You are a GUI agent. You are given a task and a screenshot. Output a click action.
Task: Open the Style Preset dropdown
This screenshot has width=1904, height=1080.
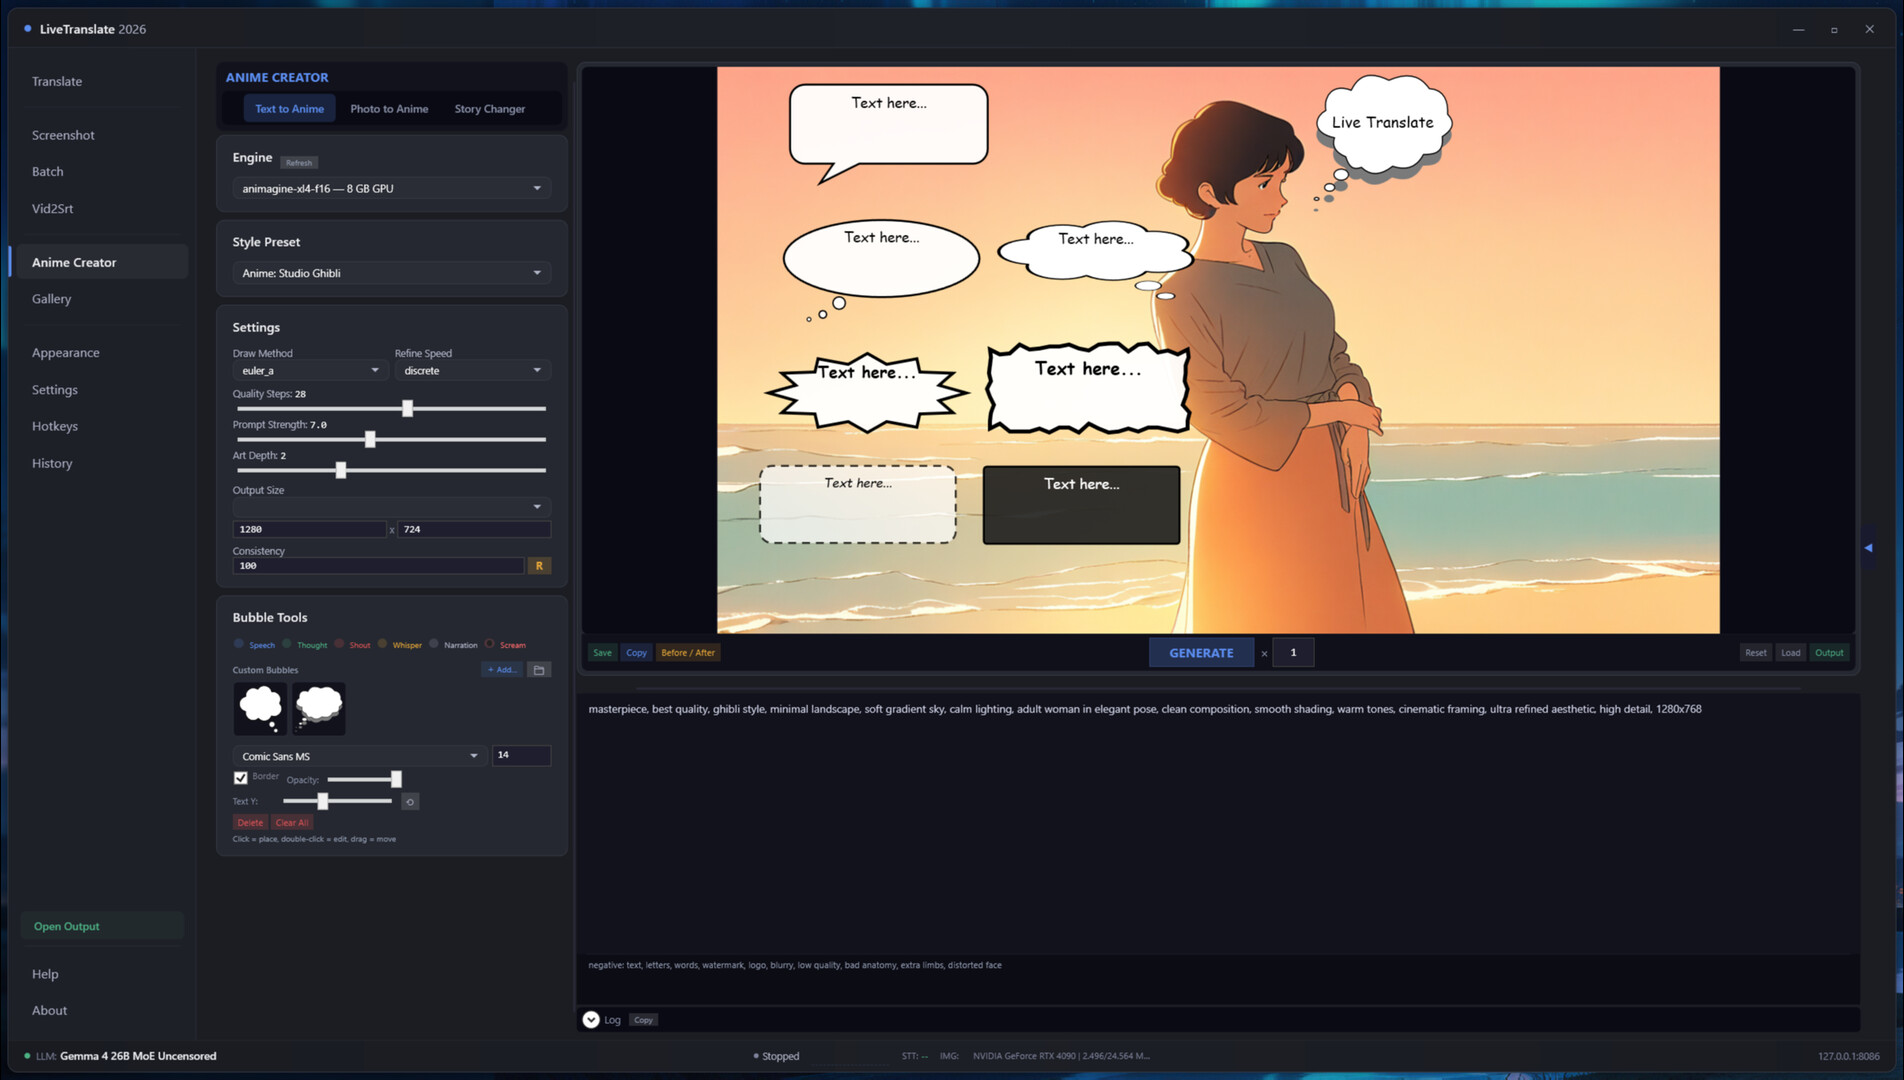[391, 273]
